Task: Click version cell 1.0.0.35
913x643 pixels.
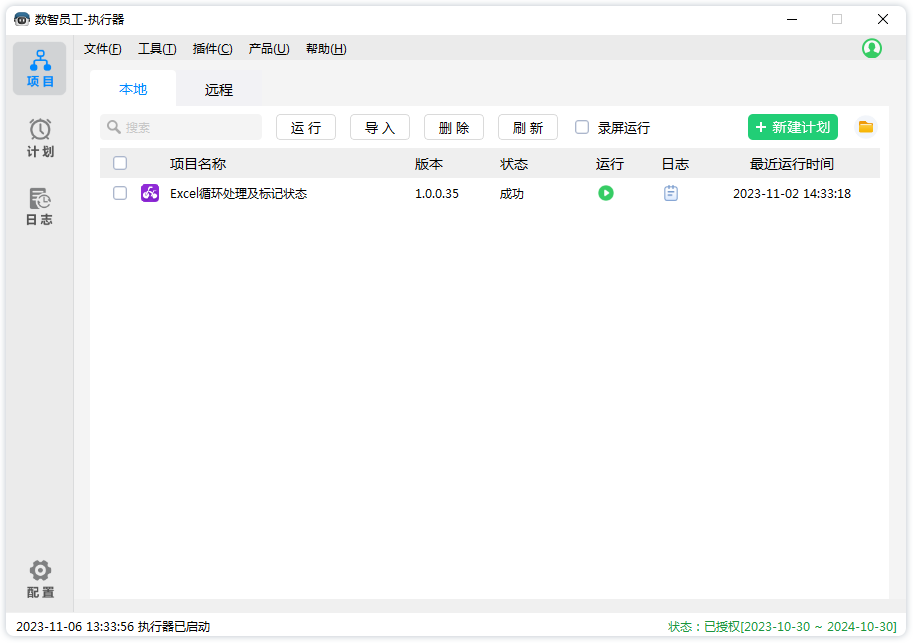Action: (437, 193)
